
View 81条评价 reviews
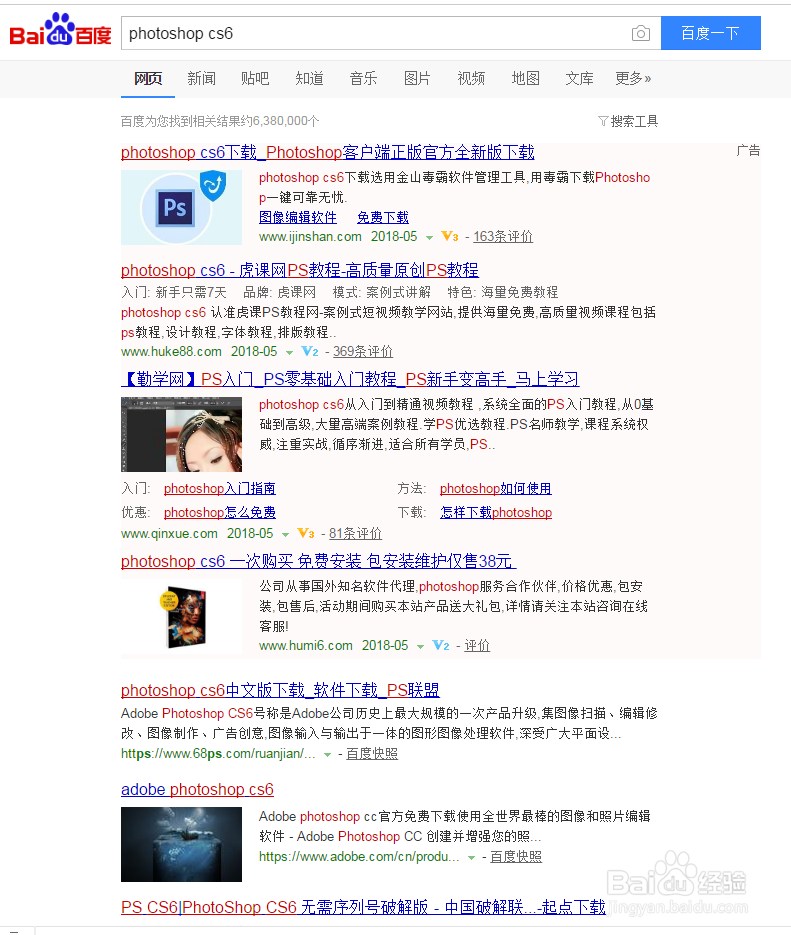tap(355, 534)
